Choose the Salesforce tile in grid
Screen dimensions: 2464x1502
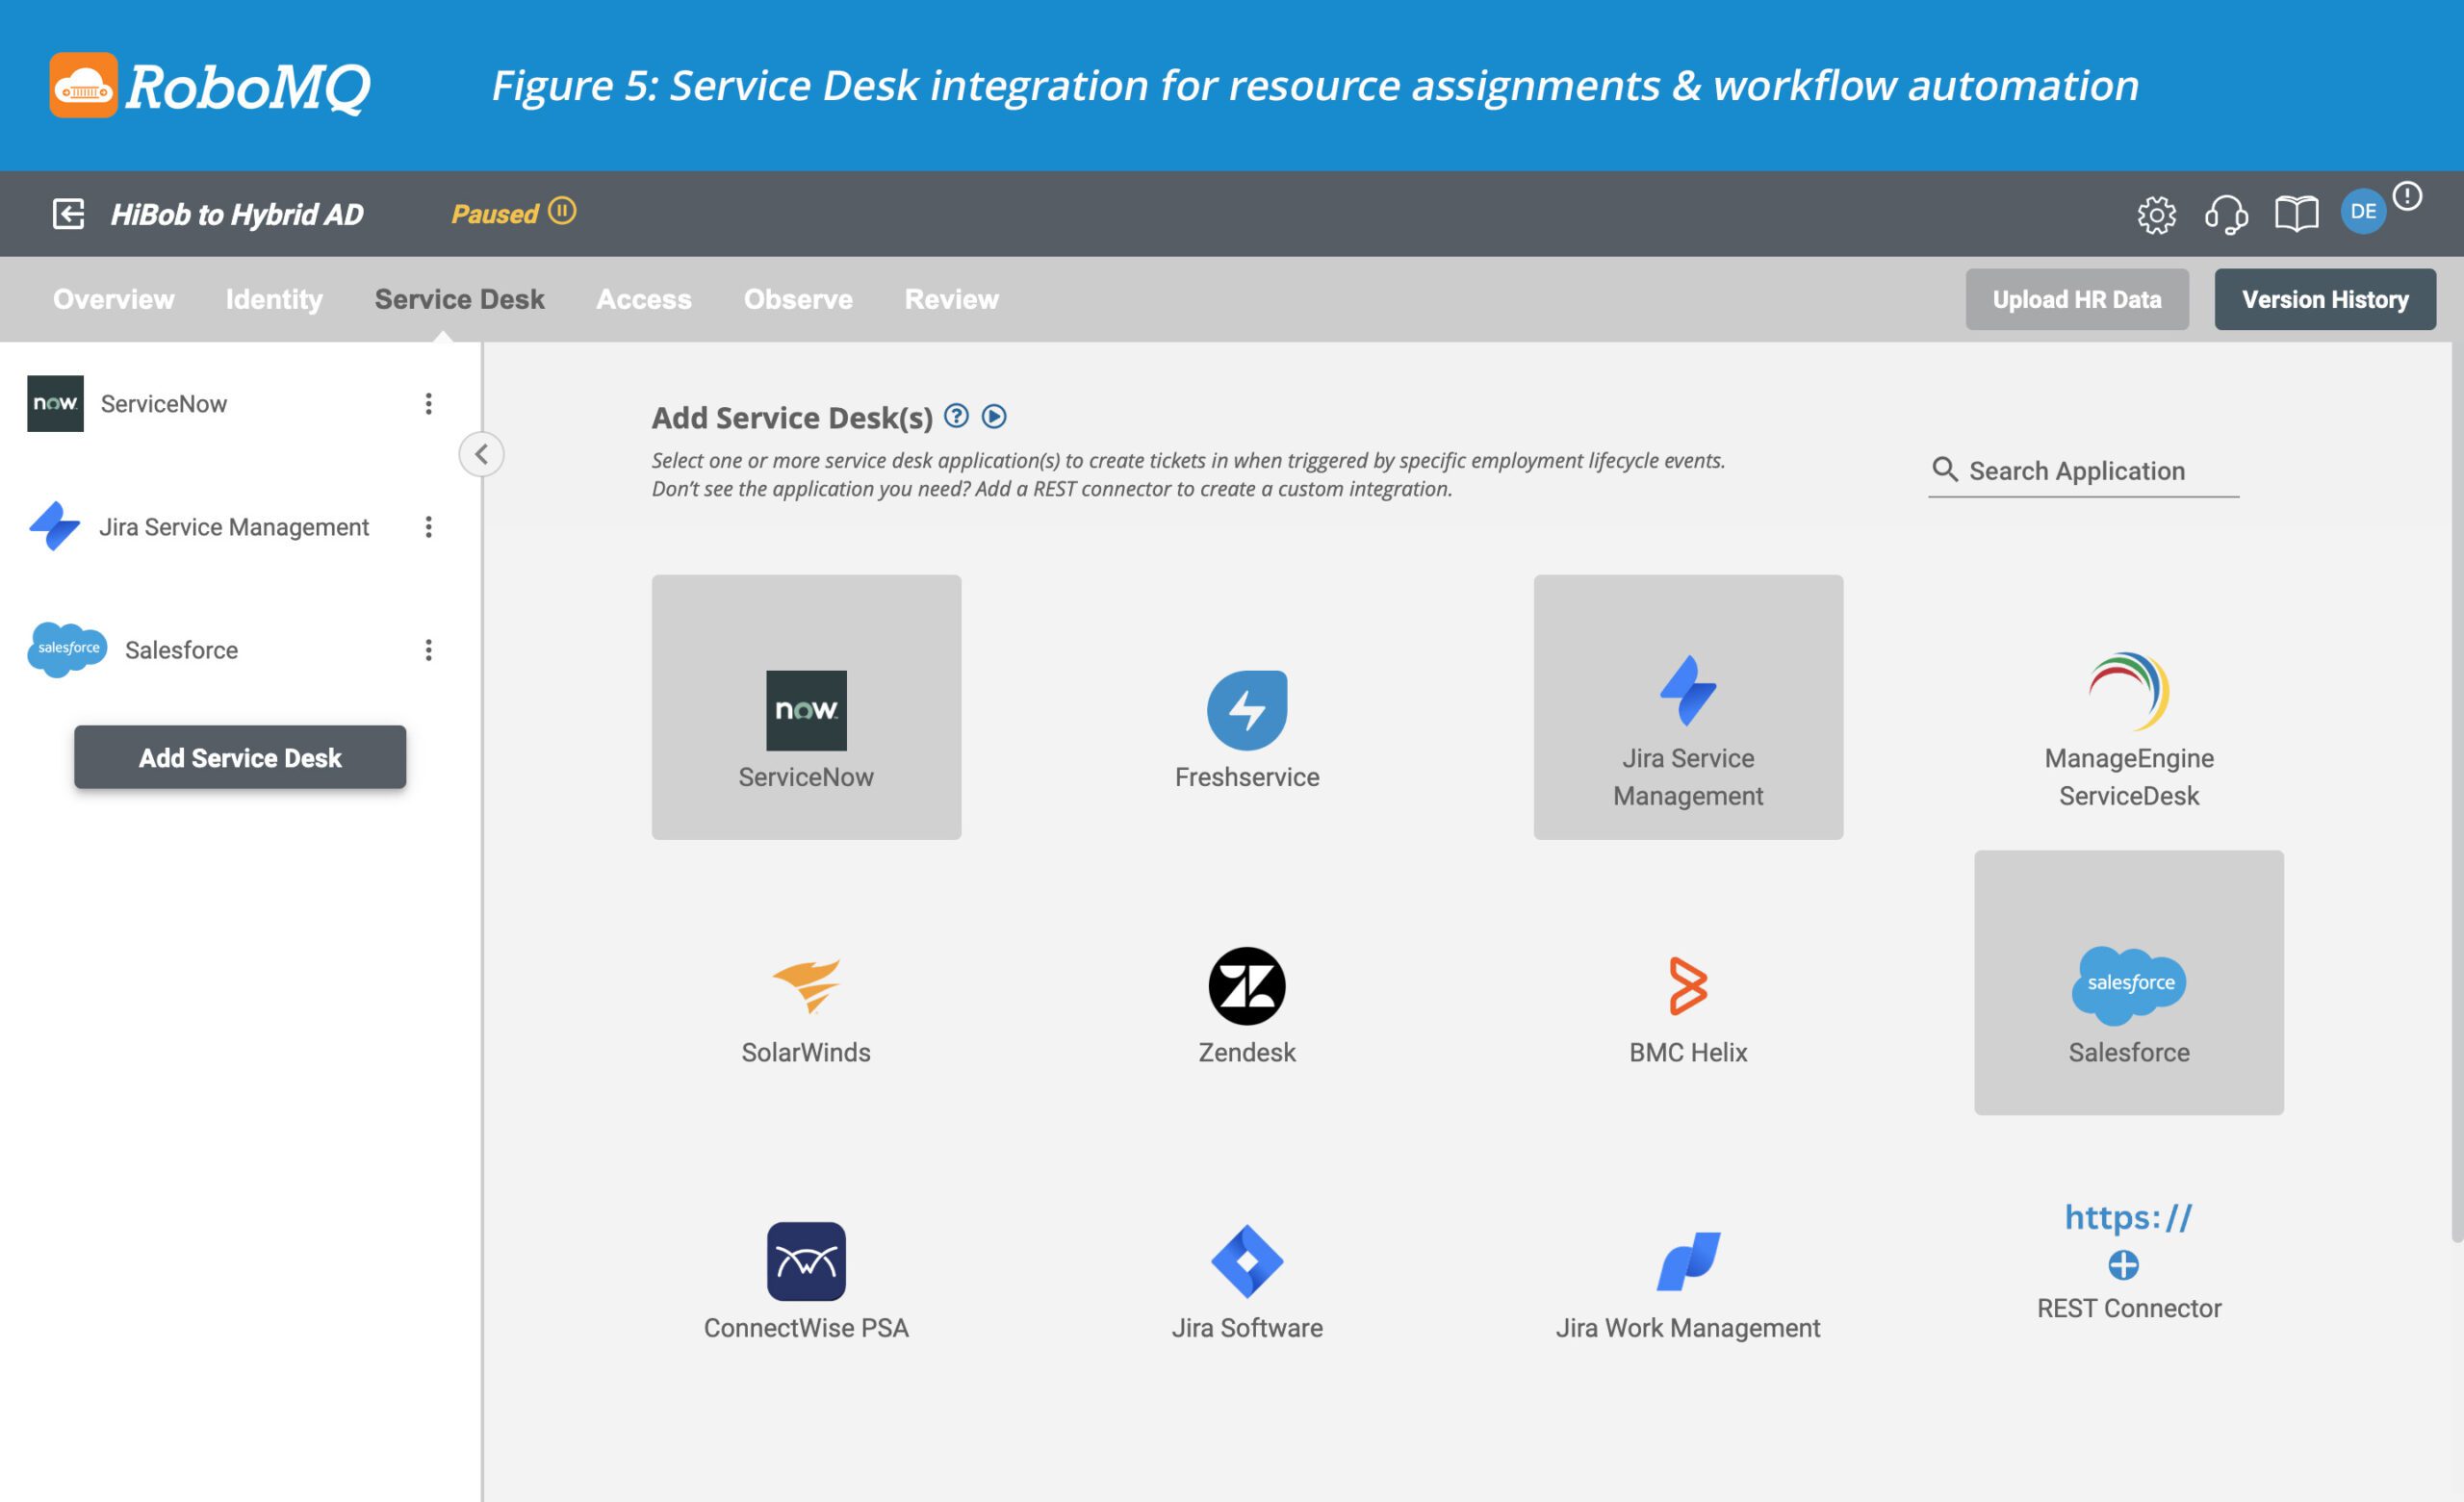tap(2129, 983)
